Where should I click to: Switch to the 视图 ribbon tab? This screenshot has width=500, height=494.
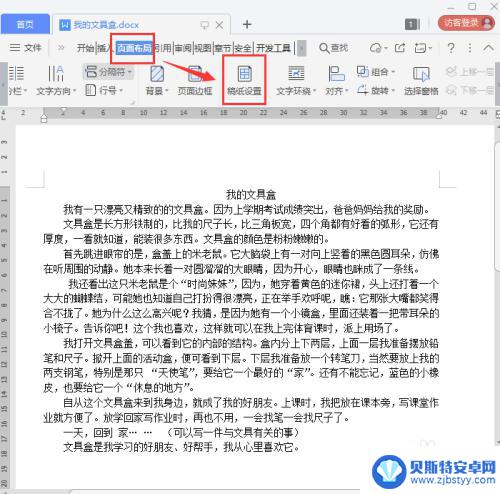pos(203,48)
